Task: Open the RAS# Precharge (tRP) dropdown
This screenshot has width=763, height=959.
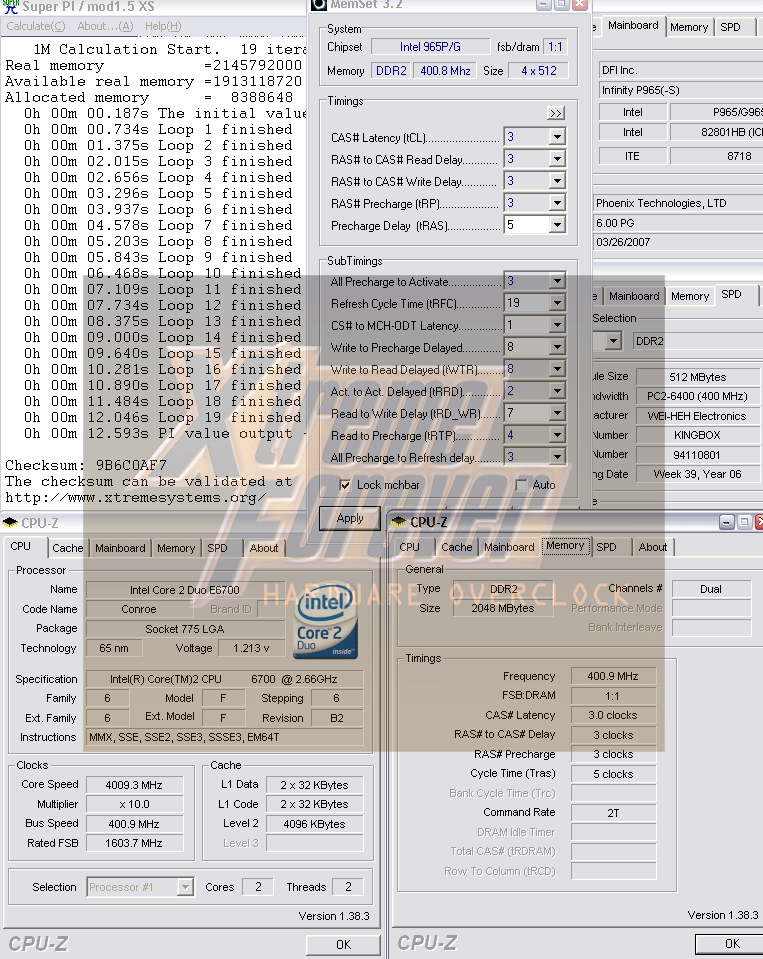Action: coord(557,203)
